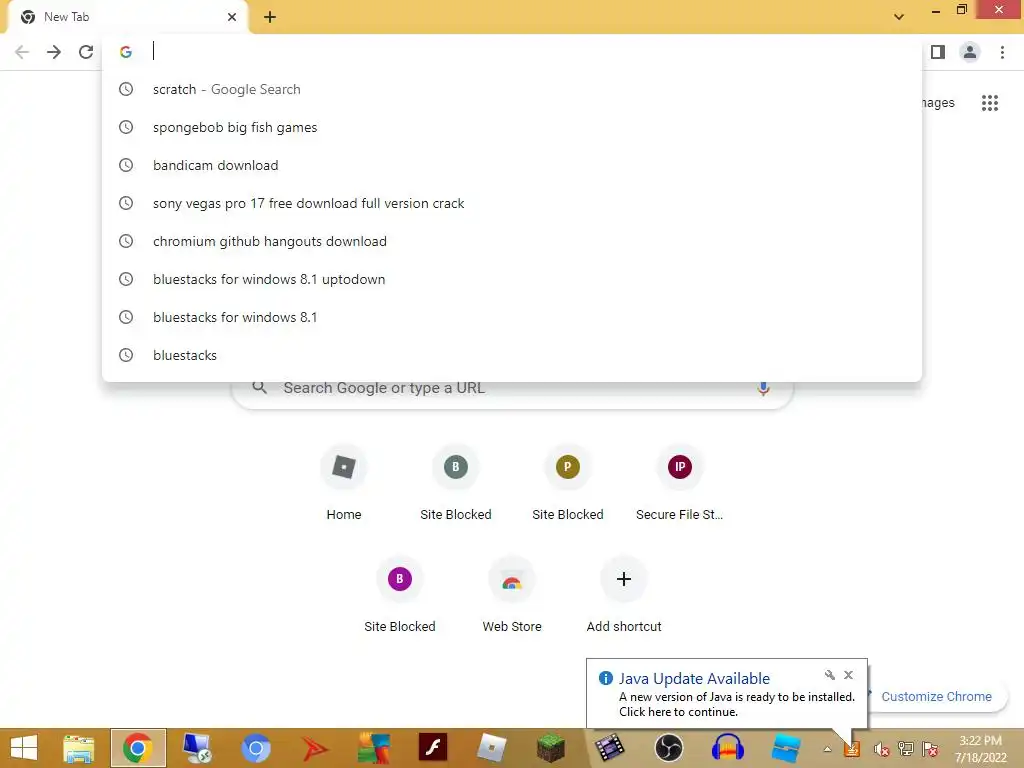Viewport: 1024px width, 768px height.
Task: Open the blue box taskbar app
Action: 786,748
